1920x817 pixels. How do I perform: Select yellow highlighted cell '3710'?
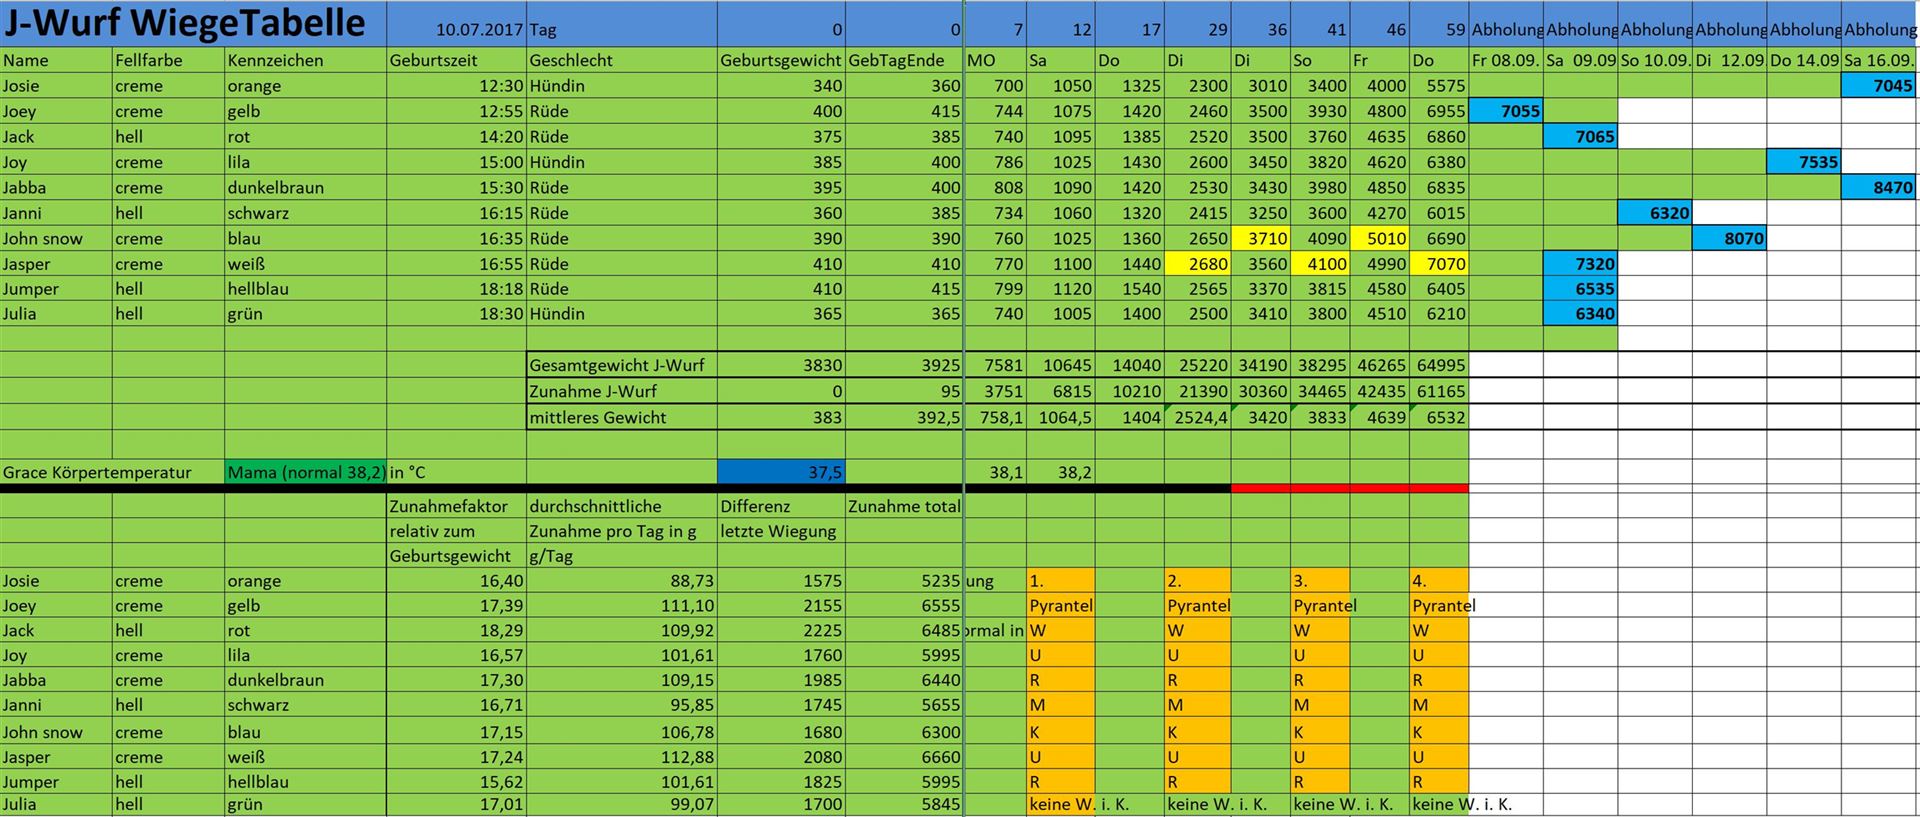pyautogui.click(x=1261, y=238)
